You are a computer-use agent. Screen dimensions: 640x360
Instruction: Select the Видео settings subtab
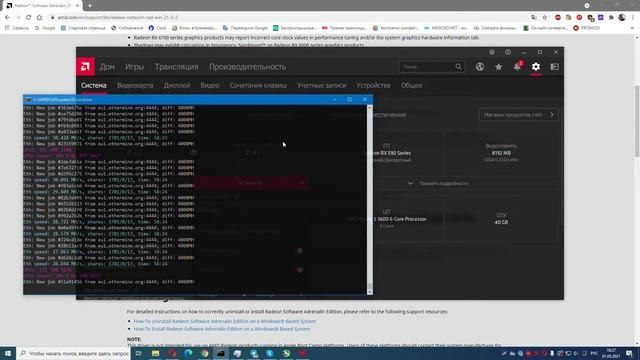(210, 85)
